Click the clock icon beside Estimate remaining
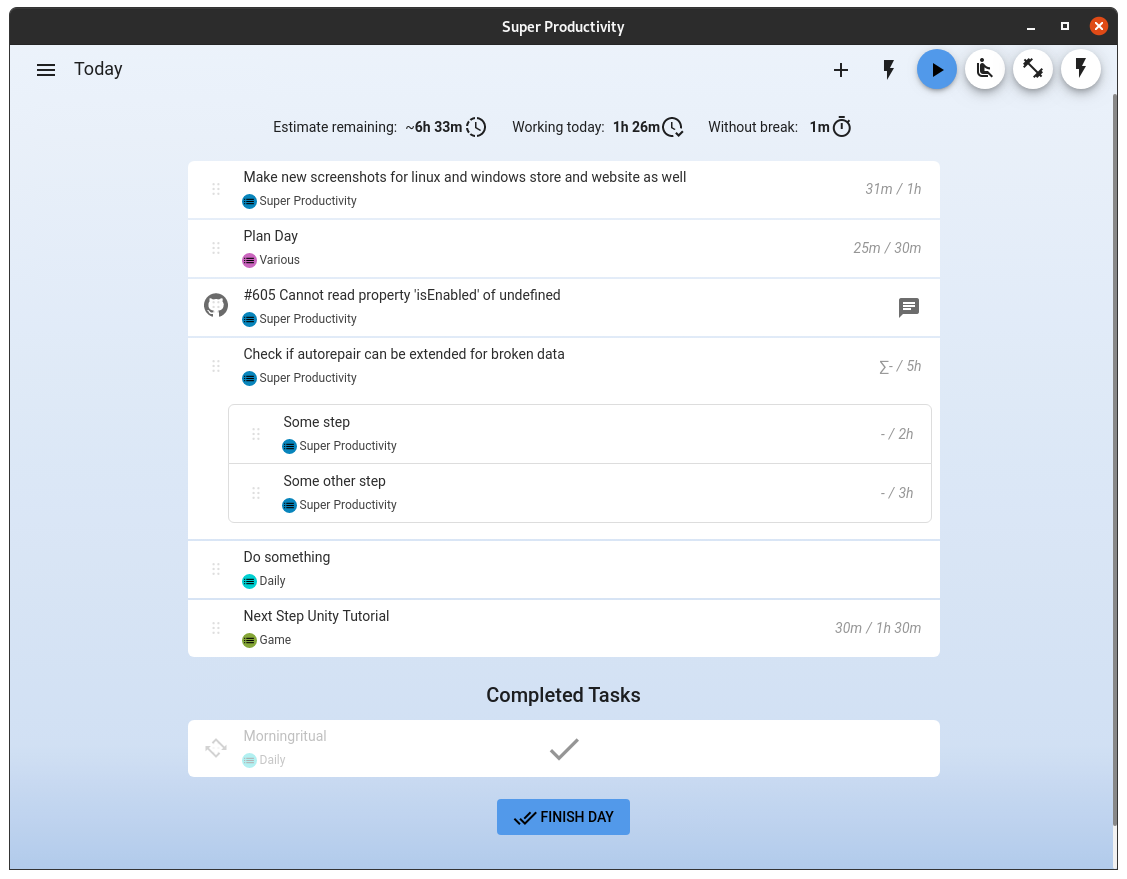 click(x=476, y=127)
